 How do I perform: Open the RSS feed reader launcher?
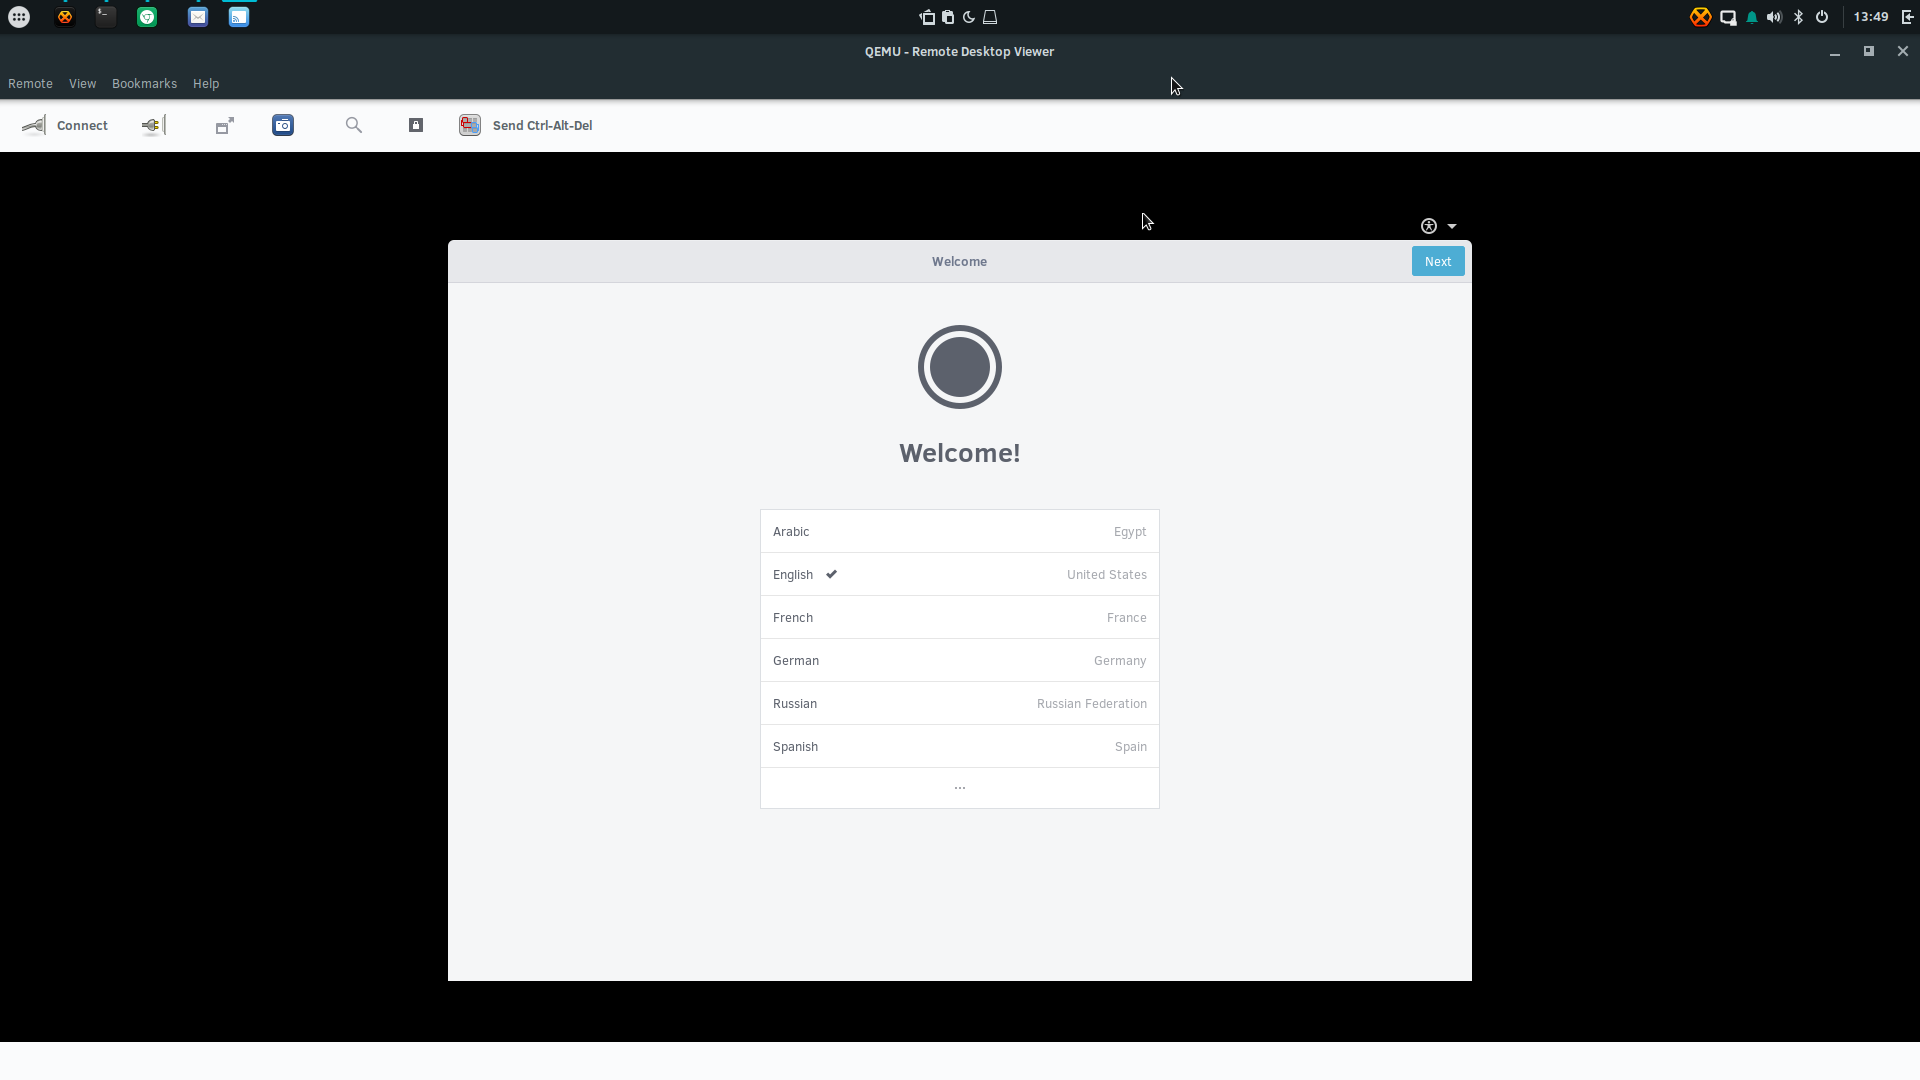[239, 17]
